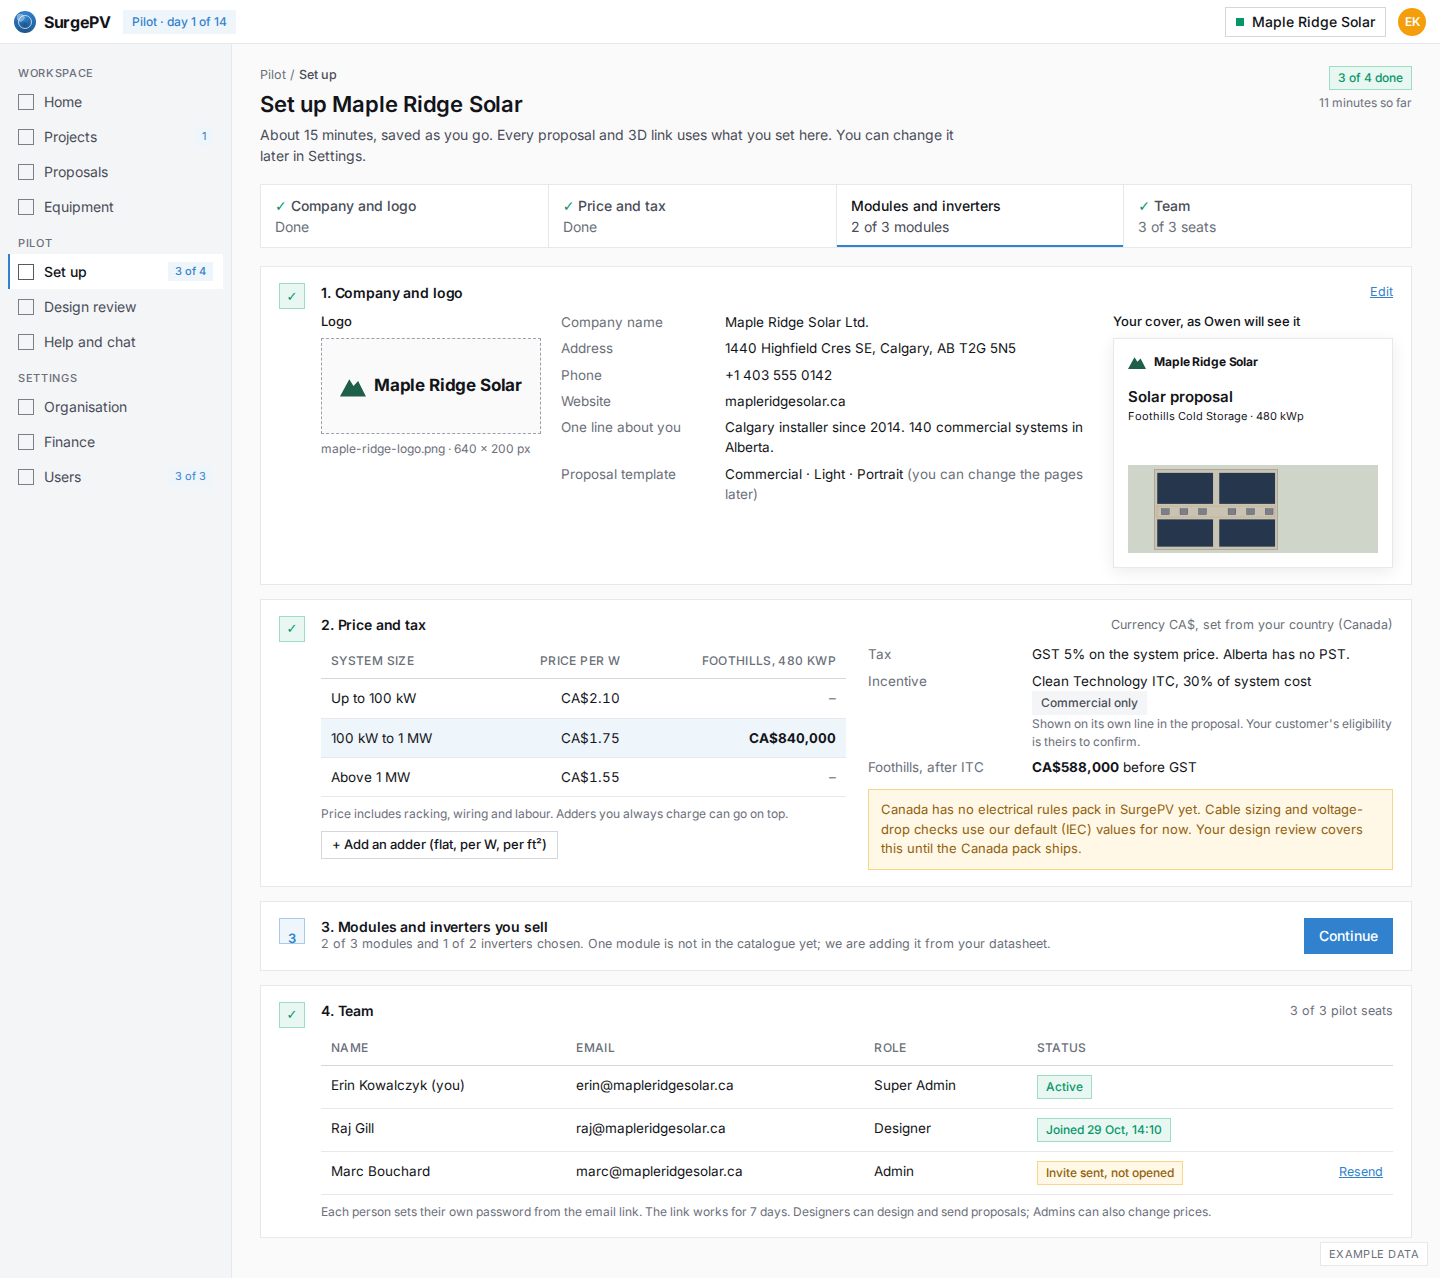Image resolution: width=1440 pixels, height=1278 pixels.
Task: Click the Projects sidebar icon
Action: pyautogui.click(x=26, y=137)
